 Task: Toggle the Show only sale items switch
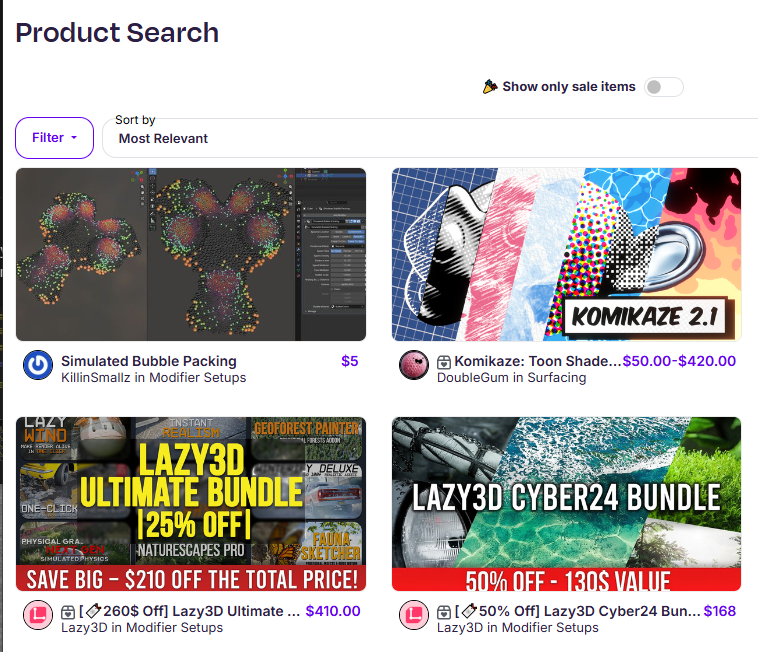pyautogui.click(x=664, y=87)
